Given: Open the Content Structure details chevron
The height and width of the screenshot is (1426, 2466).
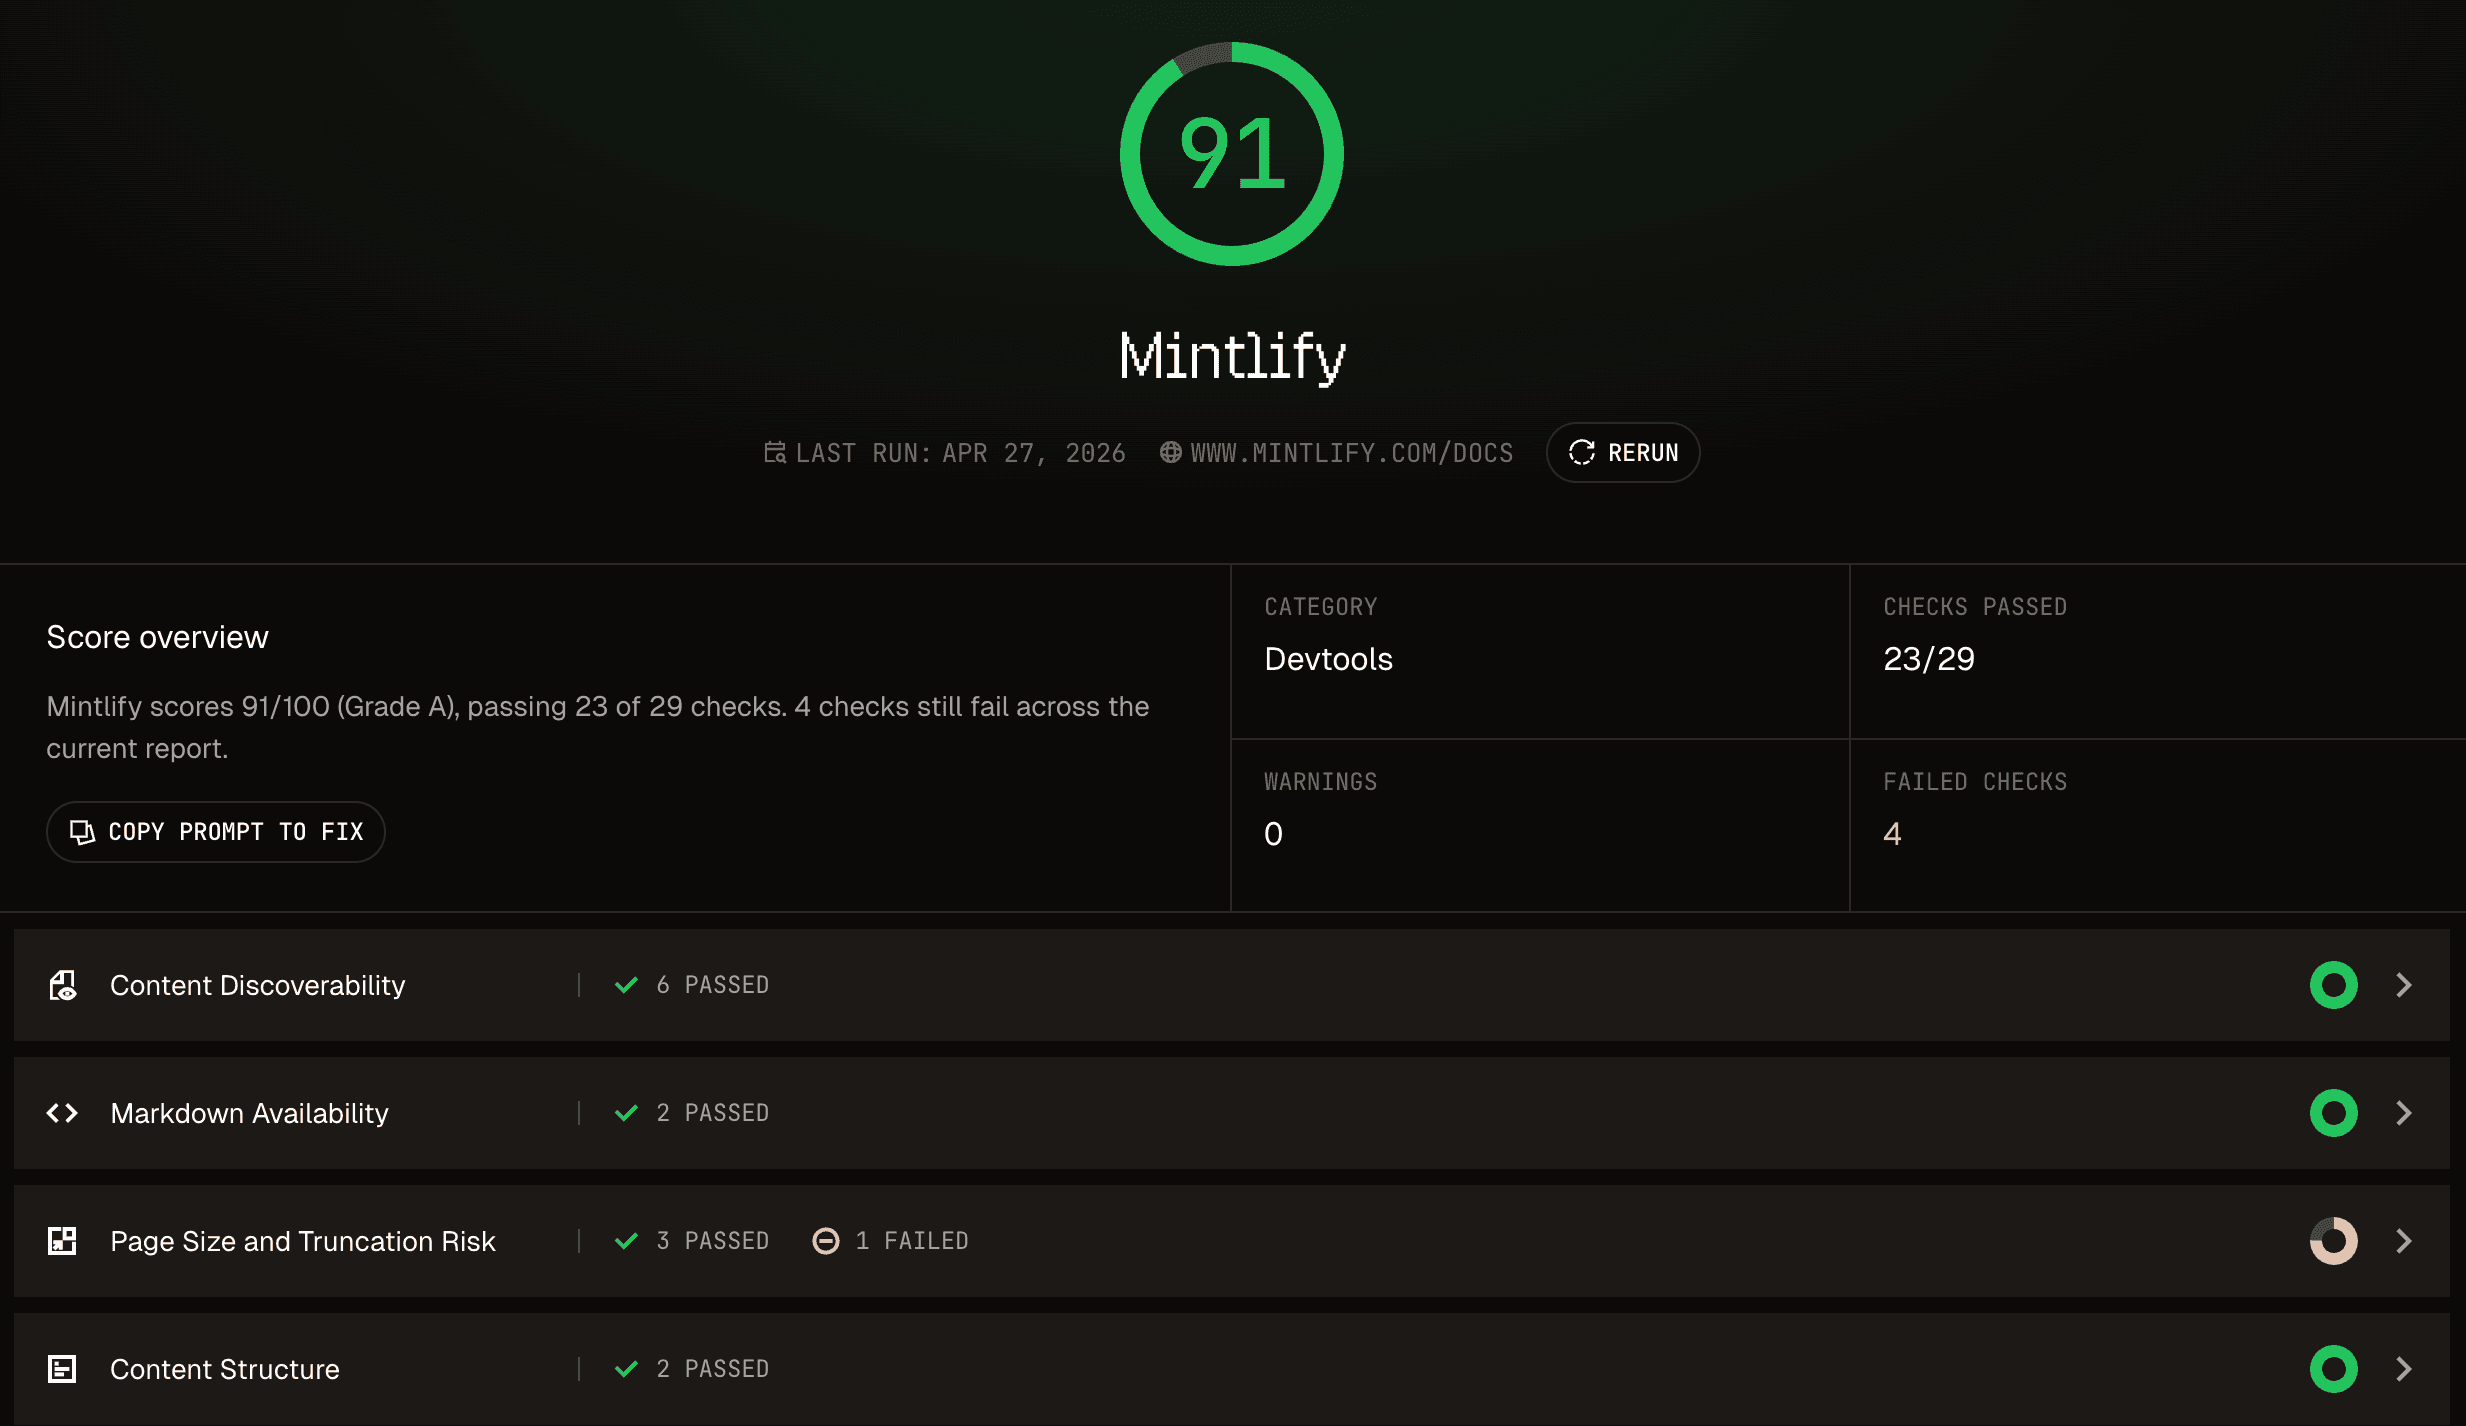Looking at the screenshot, I should 2405,1369.
